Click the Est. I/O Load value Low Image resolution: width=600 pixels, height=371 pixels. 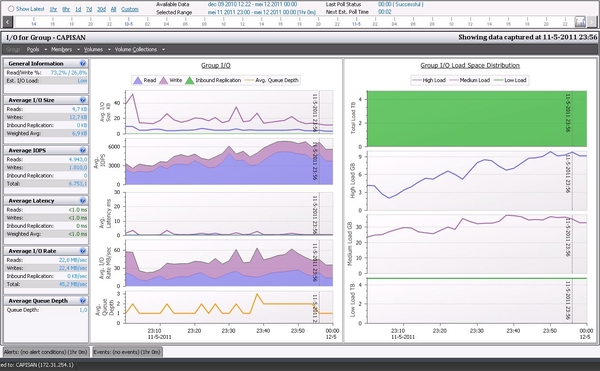point(82,81)
